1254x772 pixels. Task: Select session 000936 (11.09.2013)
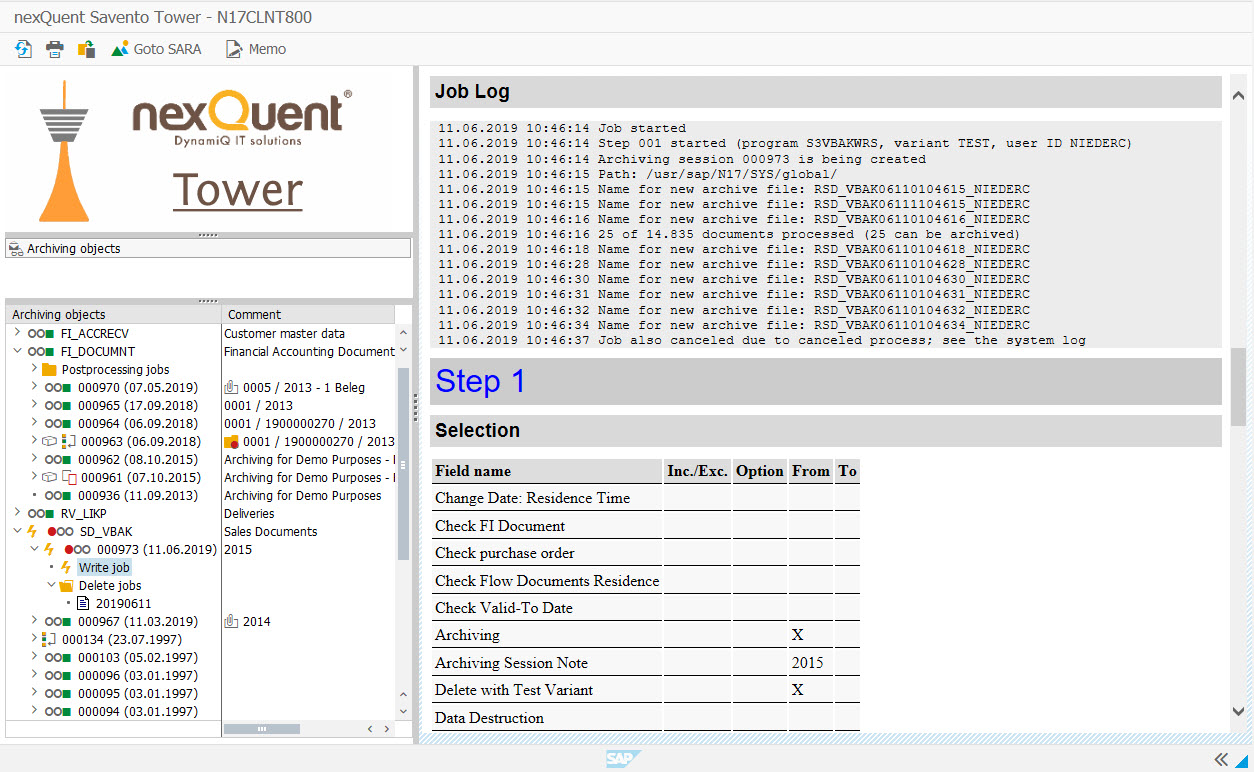point(139,495)
